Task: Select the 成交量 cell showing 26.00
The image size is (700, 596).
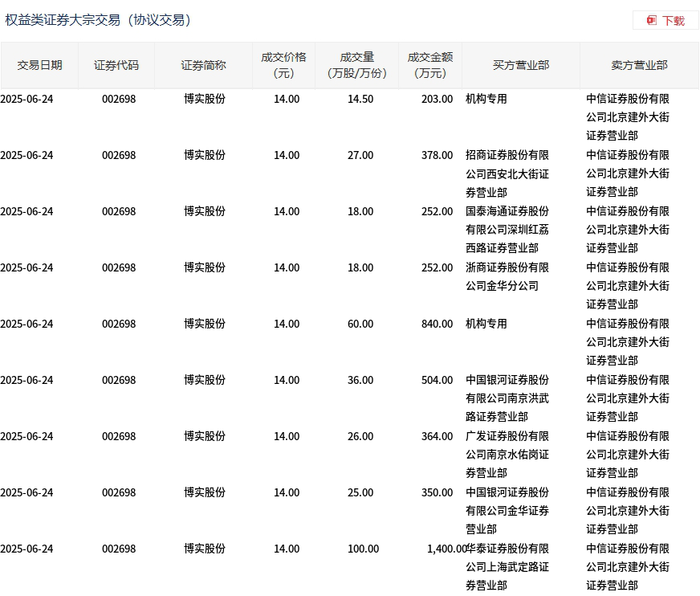Action: [360, 436]
